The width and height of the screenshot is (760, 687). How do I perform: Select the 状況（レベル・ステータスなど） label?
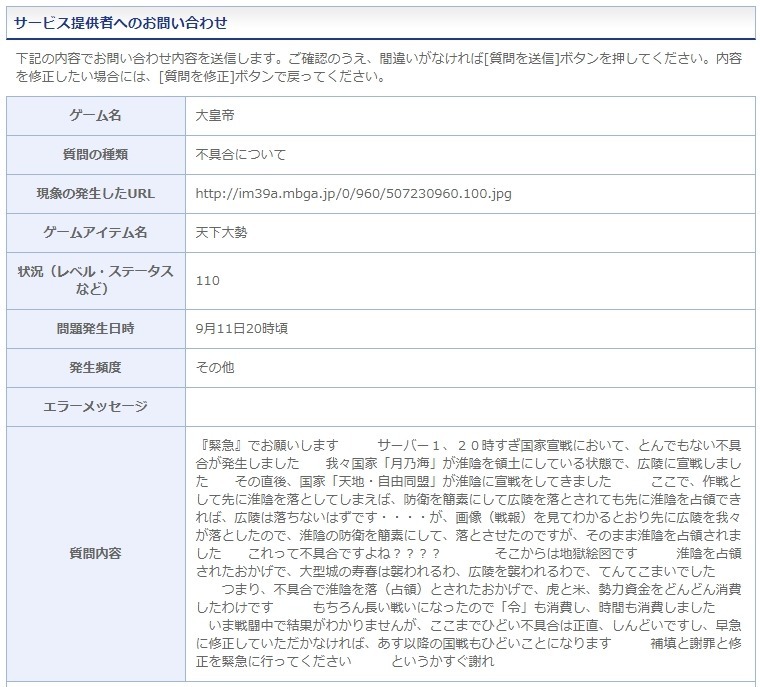[x=95, y=280]
